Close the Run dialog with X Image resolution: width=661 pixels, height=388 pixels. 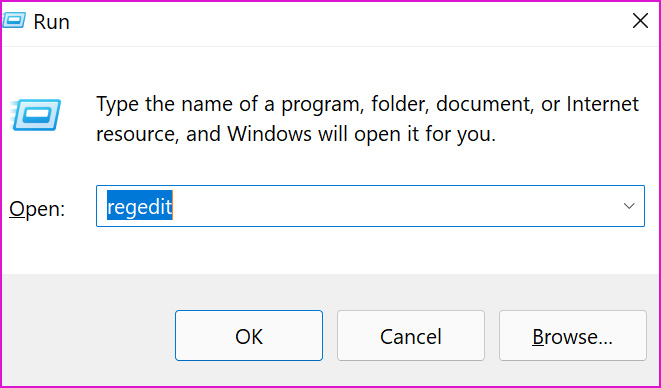[x=640, y=21]
